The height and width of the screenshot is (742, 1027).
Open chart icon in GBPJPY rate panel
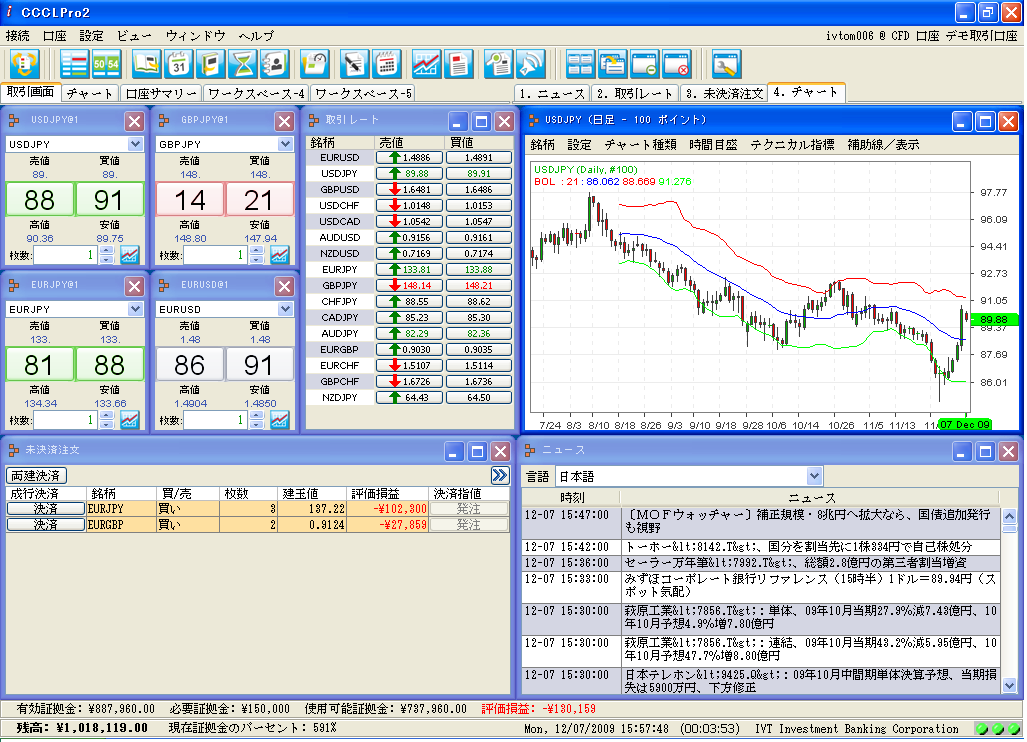[280, 255]
